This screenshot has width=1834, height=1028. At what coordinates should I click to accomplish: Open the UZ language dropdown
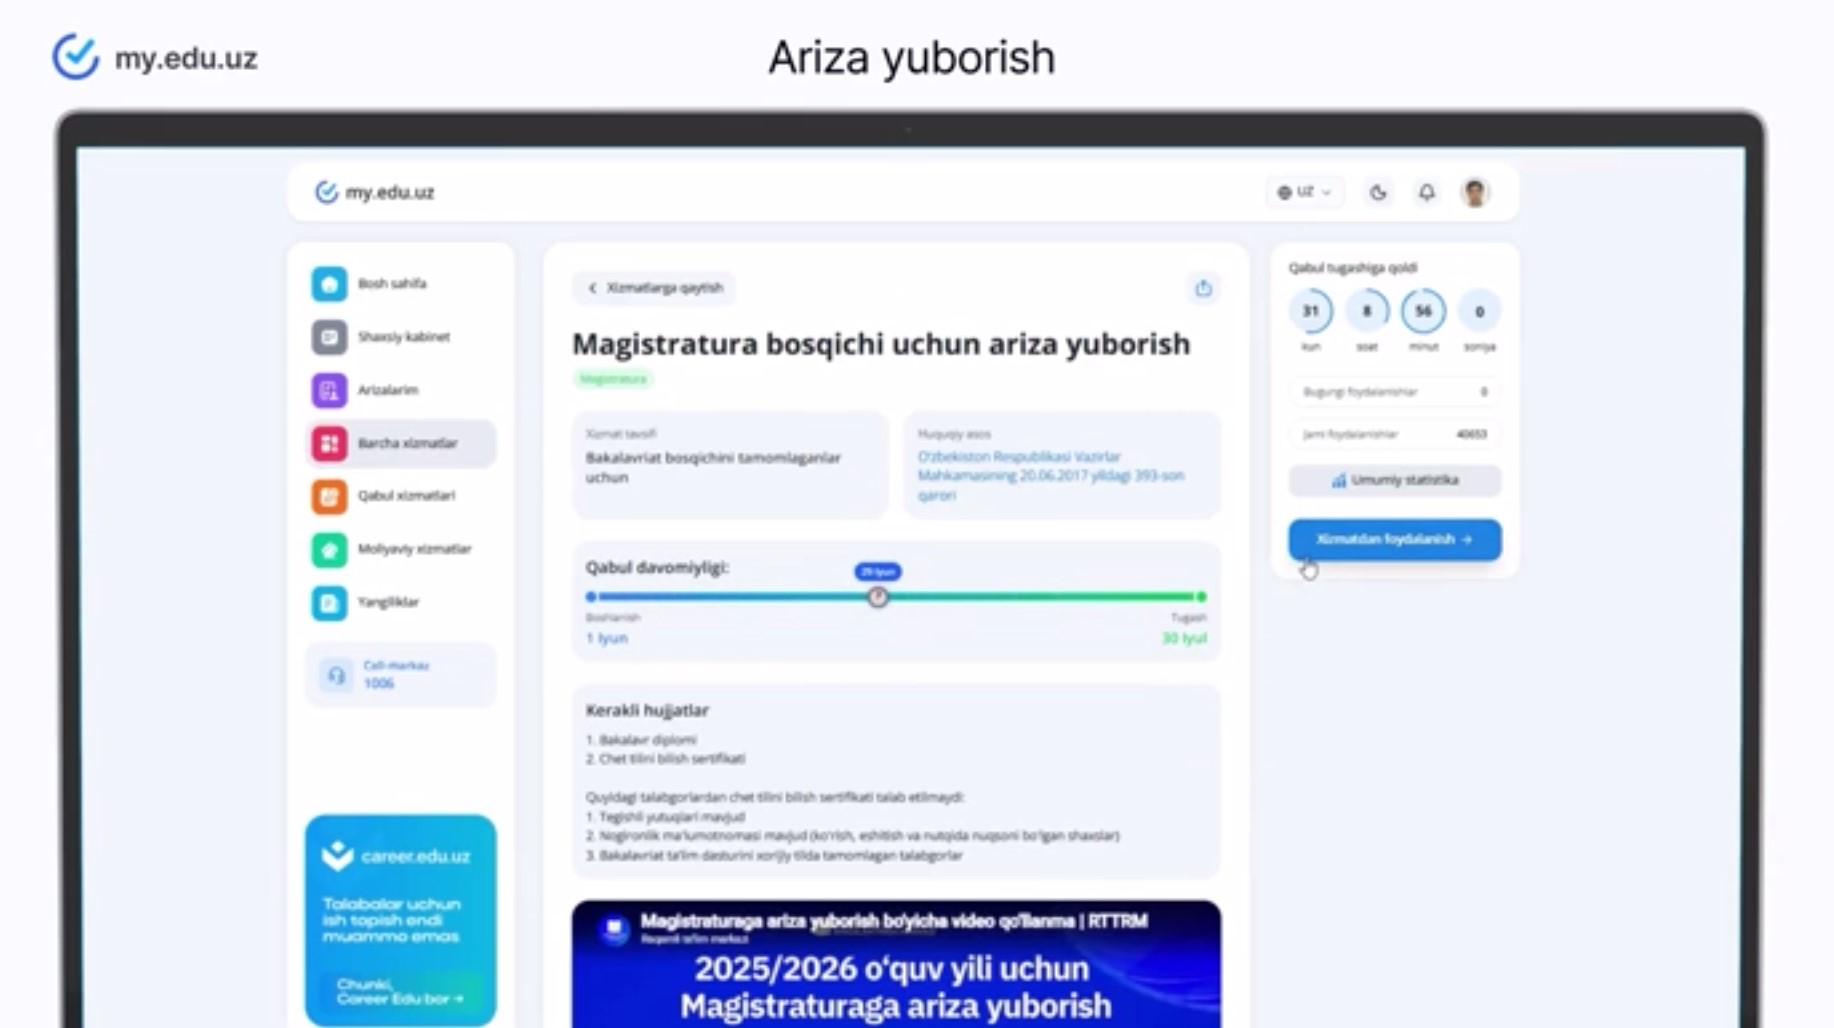pyautogui.click(x=1305, y=192)
